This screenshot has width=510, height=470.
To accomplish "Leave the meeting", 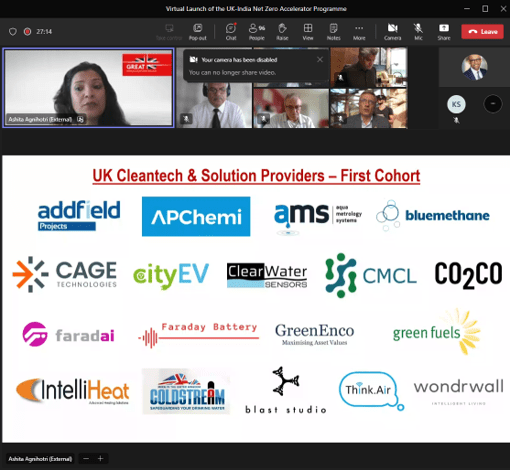I will (x=482, y=32).
